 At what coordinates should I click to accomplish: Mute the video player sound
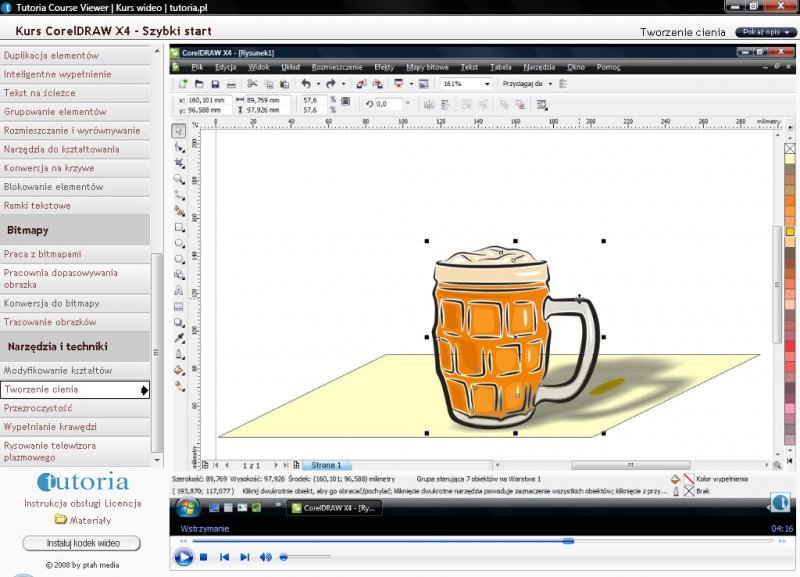(x=266, y=557)
